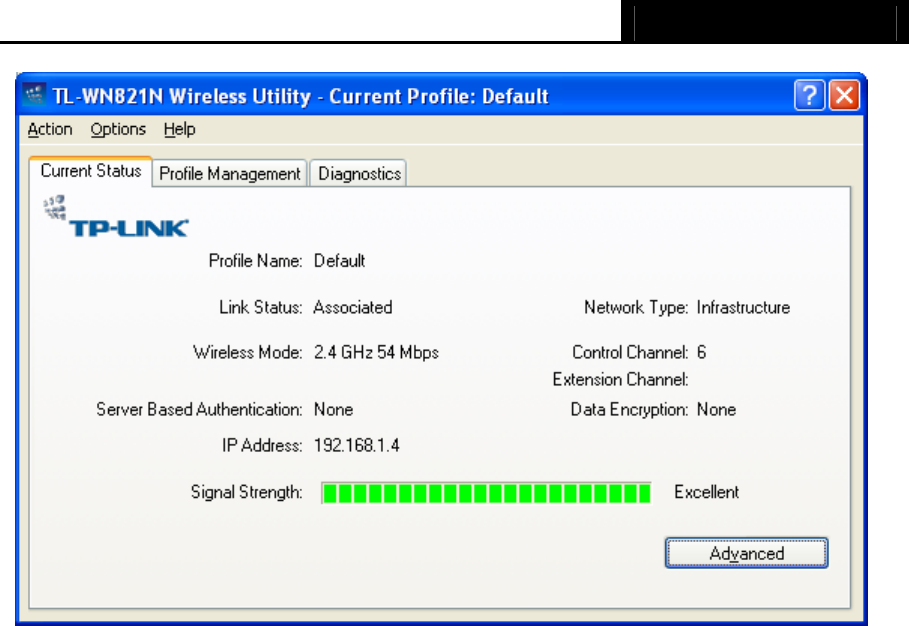Click the title bar Help question mark button

[x=809, y=95]
